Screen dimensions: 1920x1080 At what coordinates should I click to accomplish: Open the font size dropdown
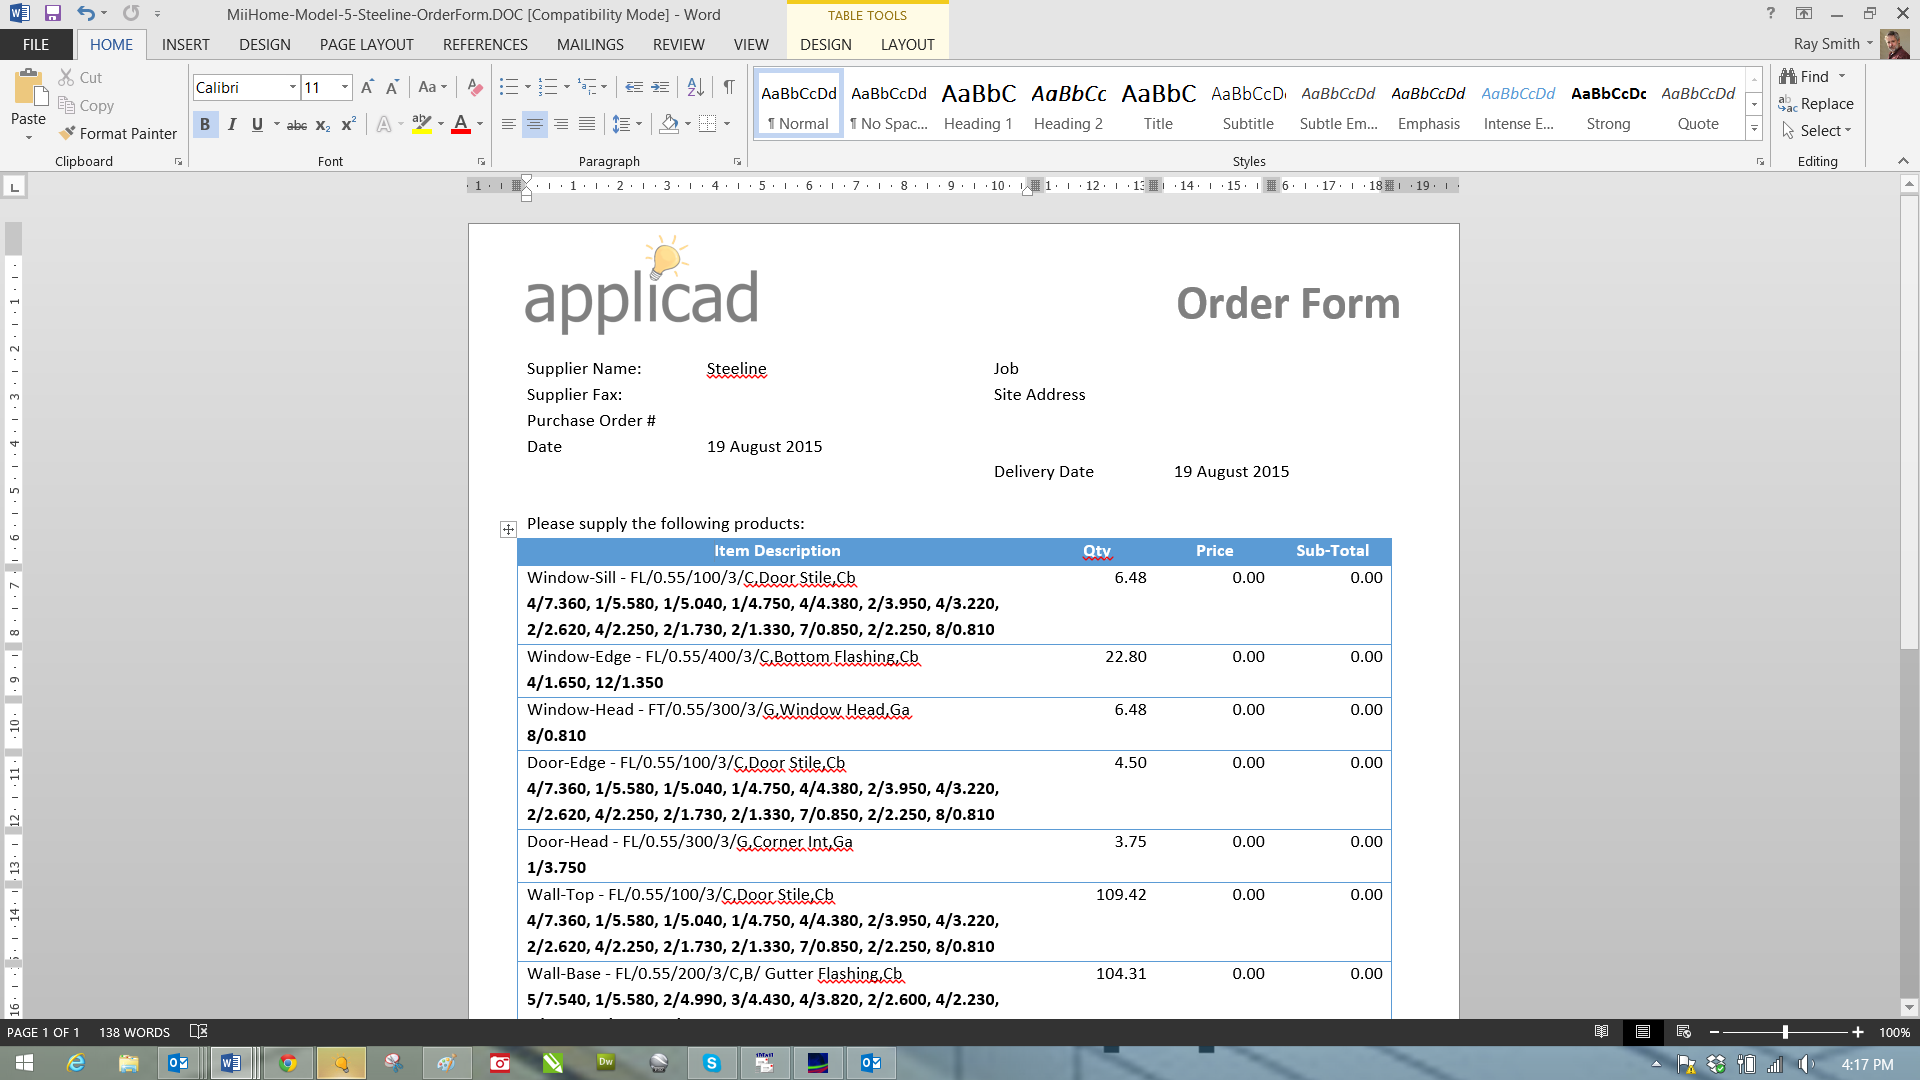[344, 87]
